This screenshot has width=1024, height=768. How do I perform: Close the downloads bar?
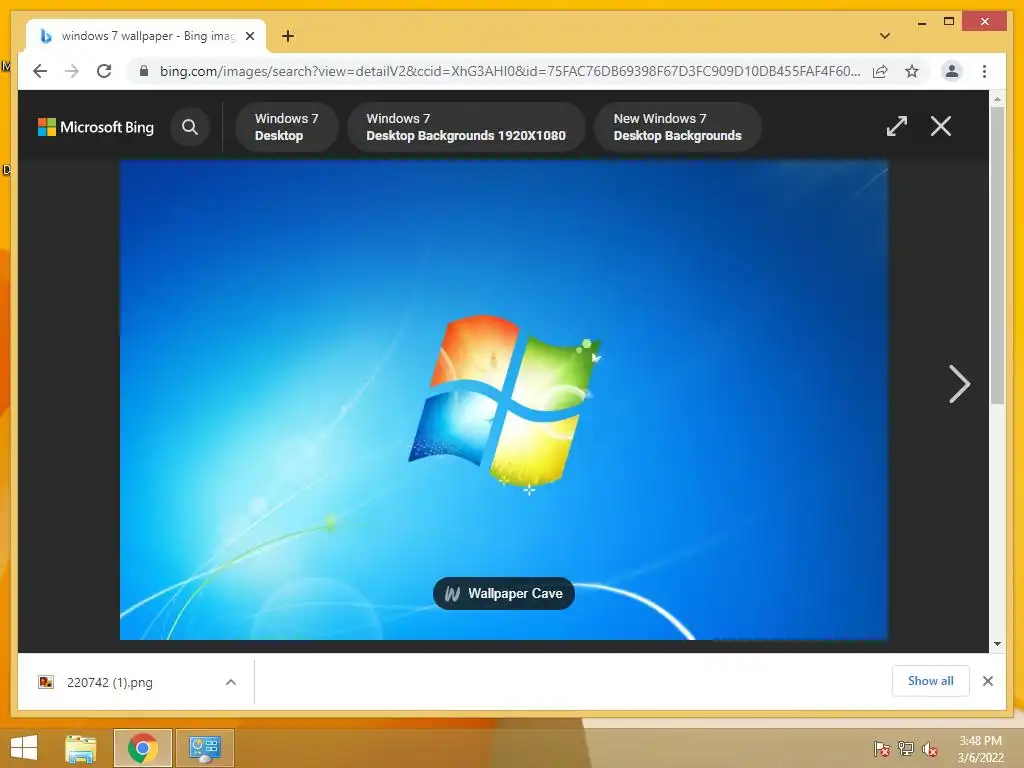988,681
